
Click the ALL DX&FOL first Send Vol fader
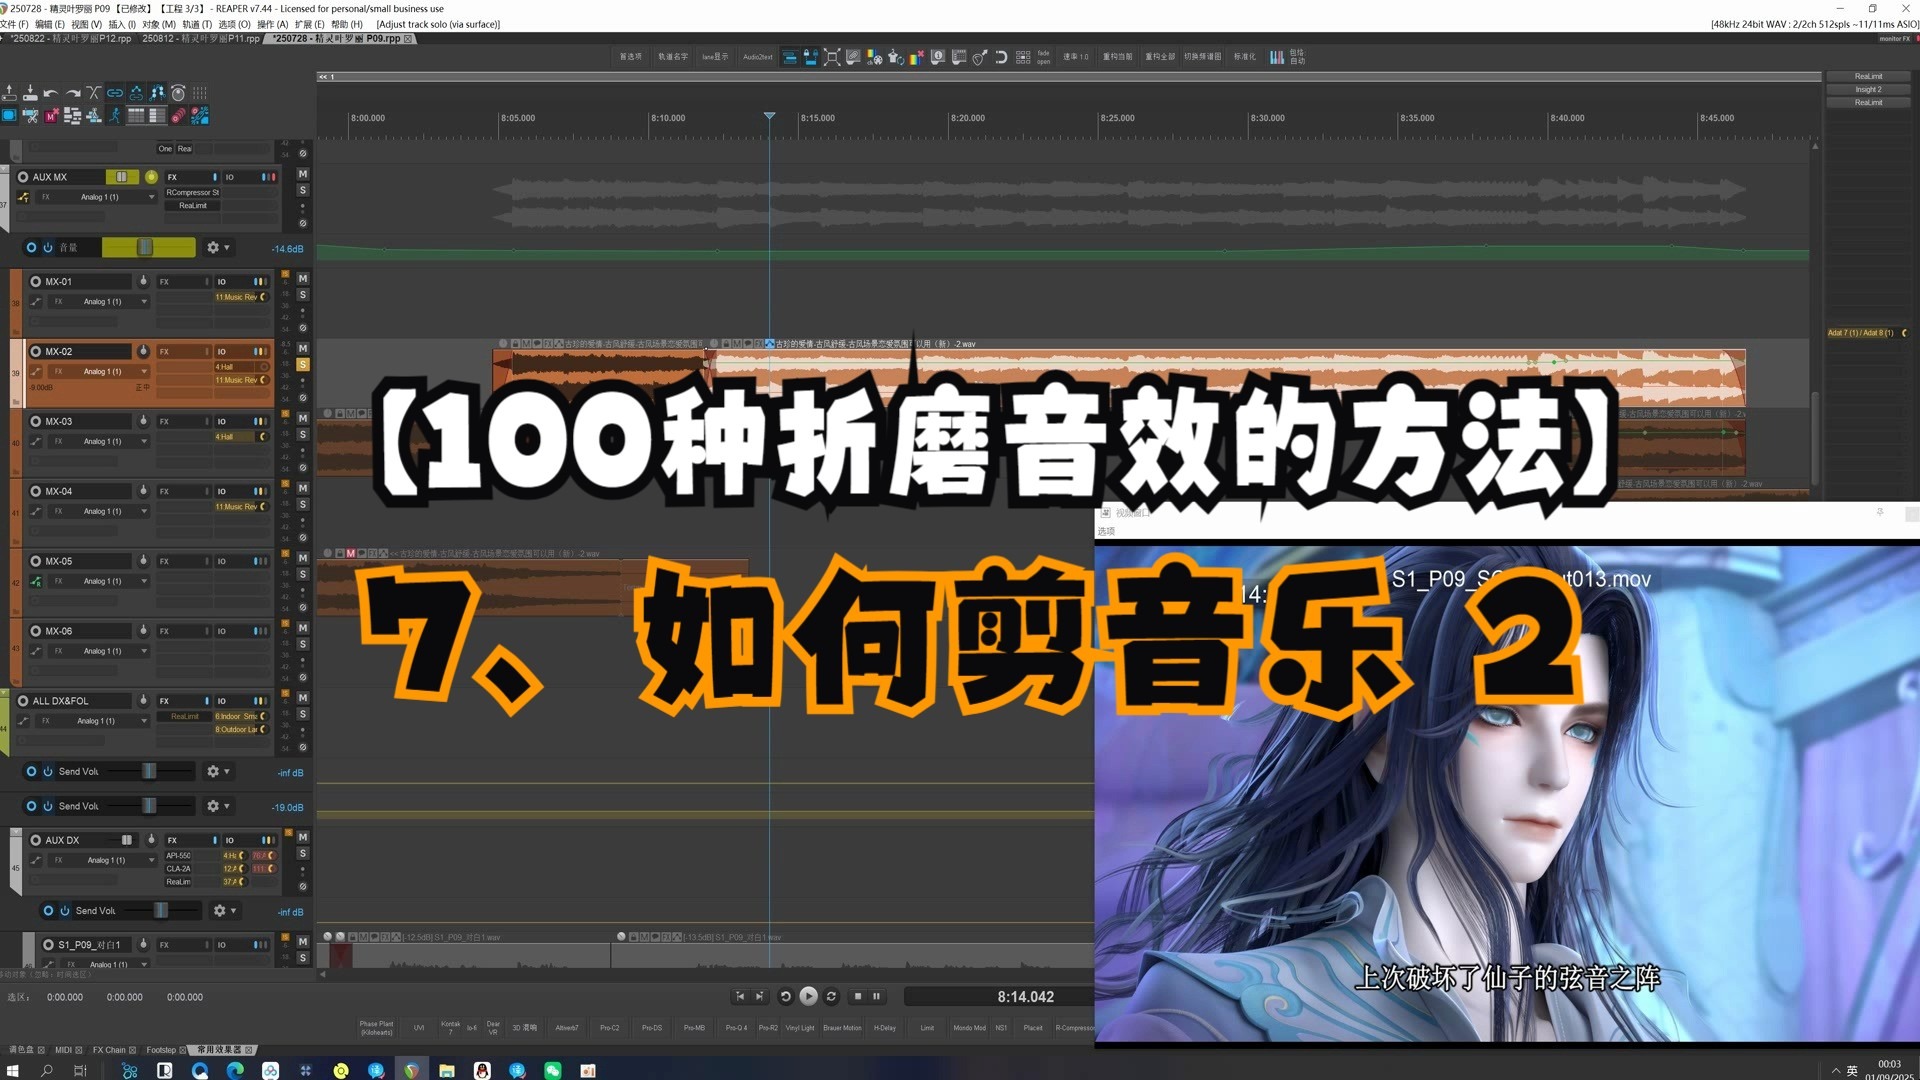(x=149, y=771)
